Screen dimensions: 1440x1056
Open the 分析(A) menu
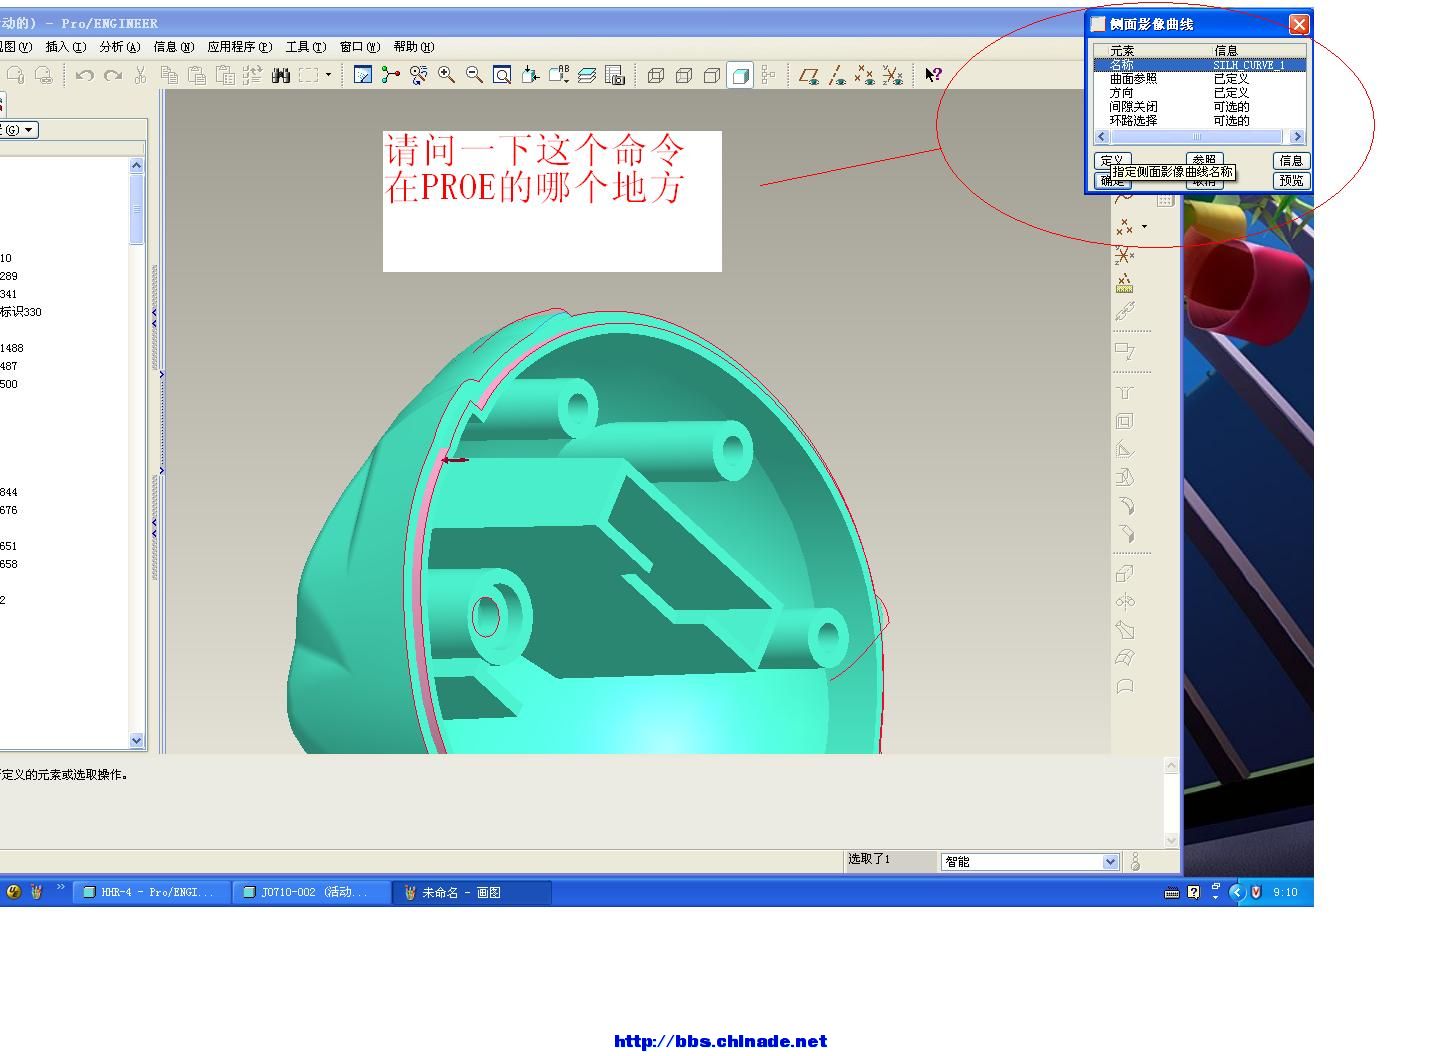(119, 47)
